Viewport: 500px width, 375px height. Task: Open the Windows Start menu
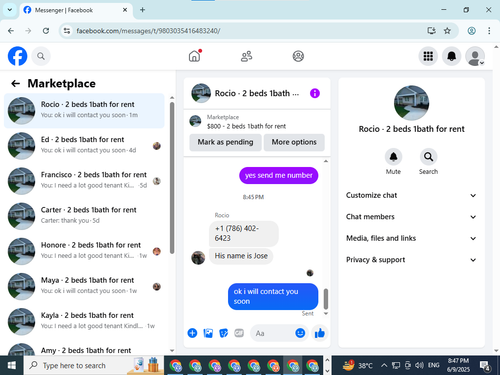coord(12,366)
